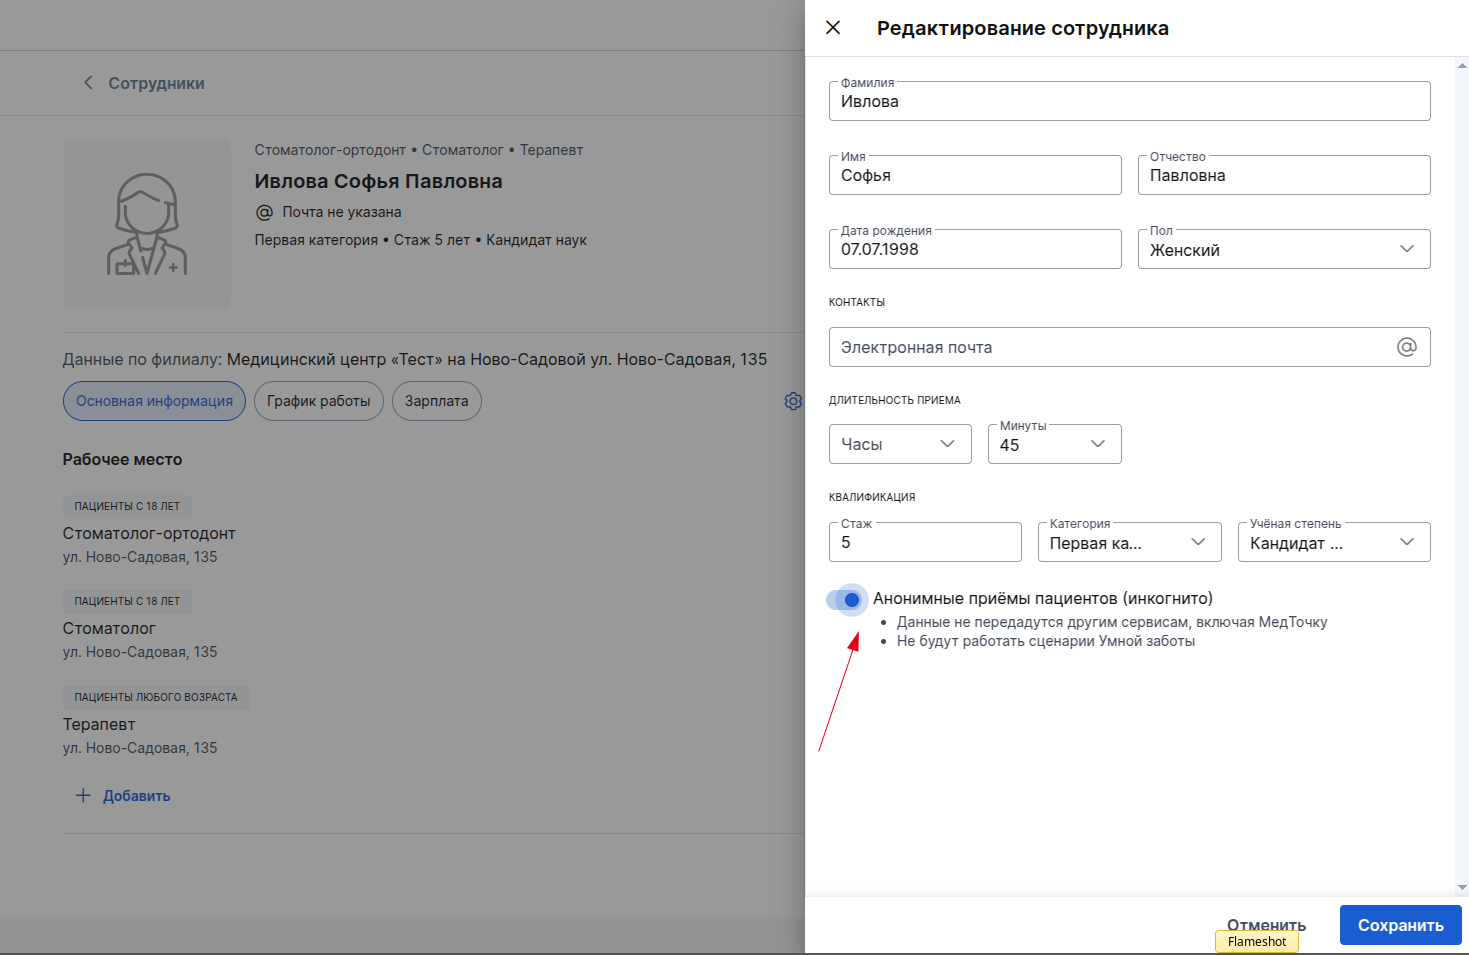Toggle the anonymous appointments (инкогнито) switch
1469x955 pixels.
pyautogui.click(x=845, y=600)
